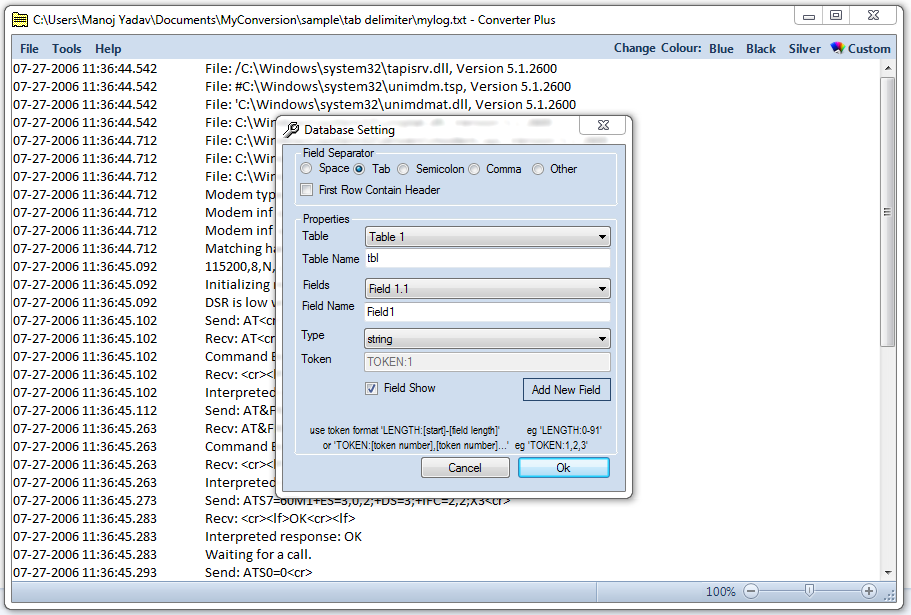Select the Space field separator

point(307,169)
